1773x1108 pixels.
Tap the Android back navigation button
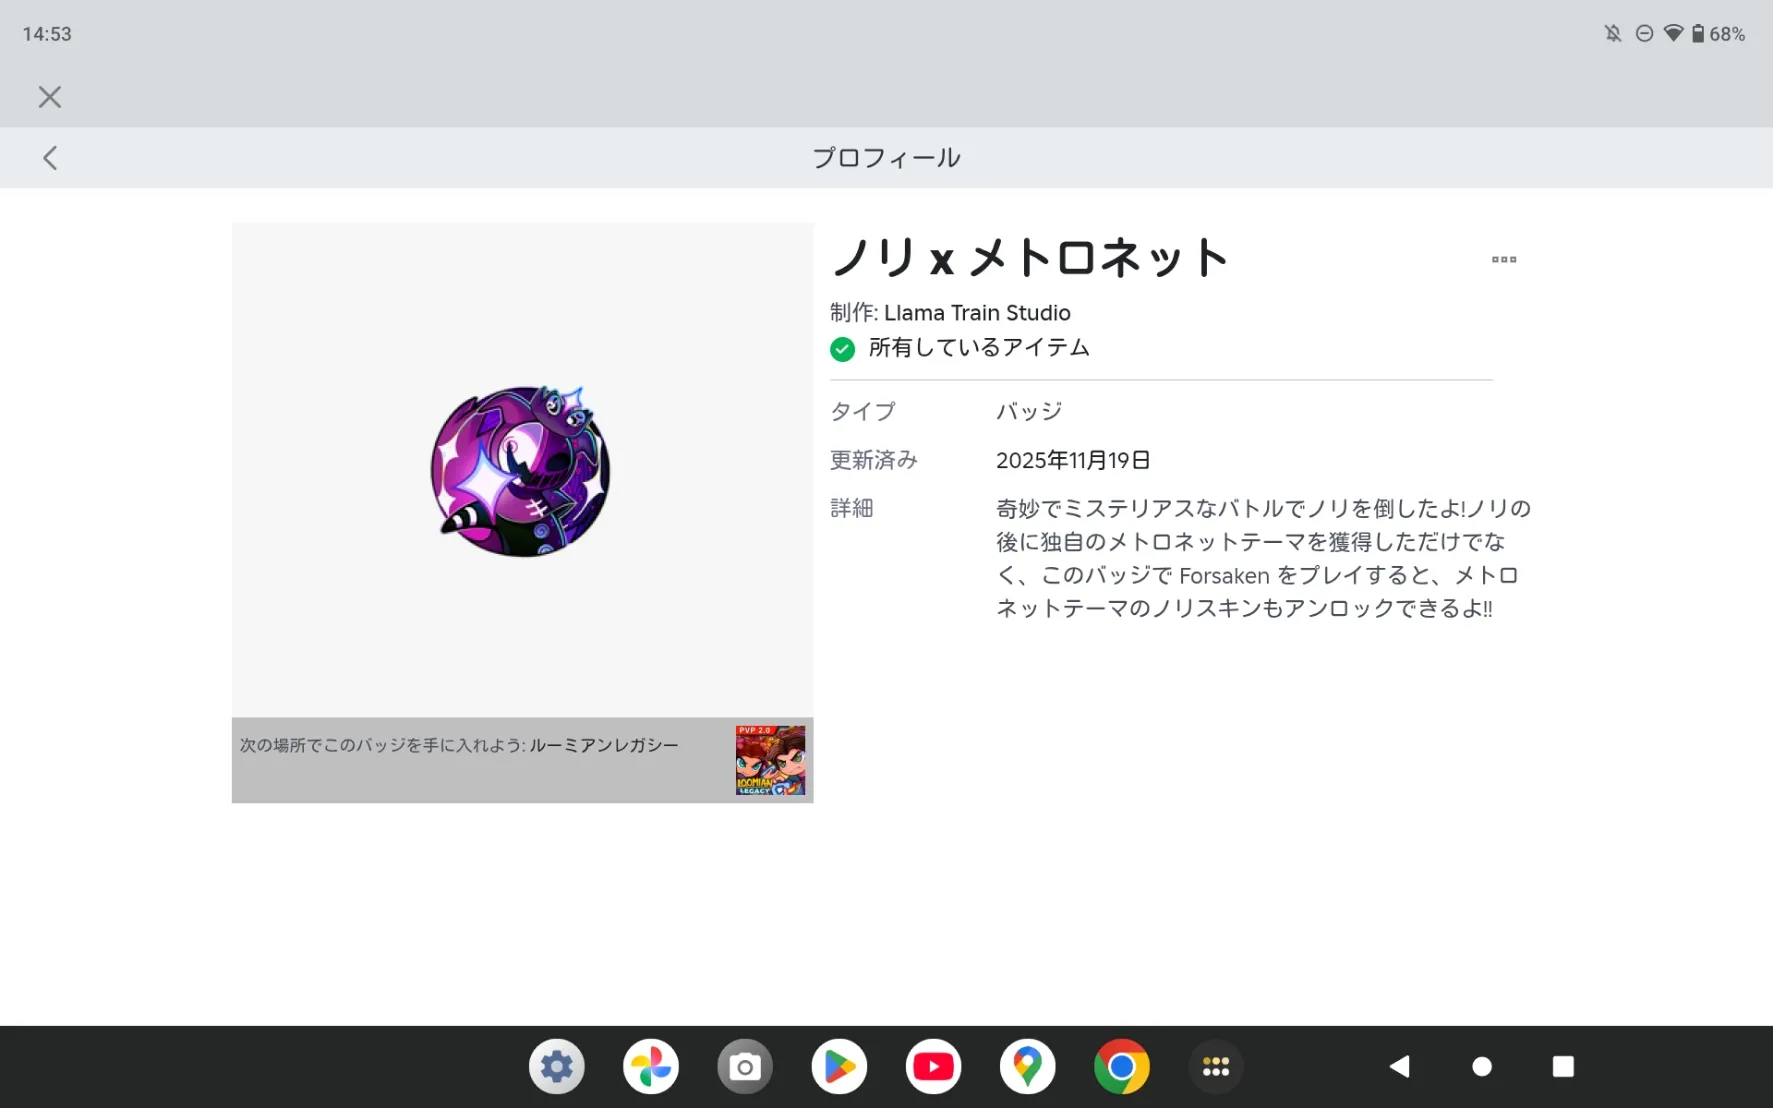[1400, 1067]
